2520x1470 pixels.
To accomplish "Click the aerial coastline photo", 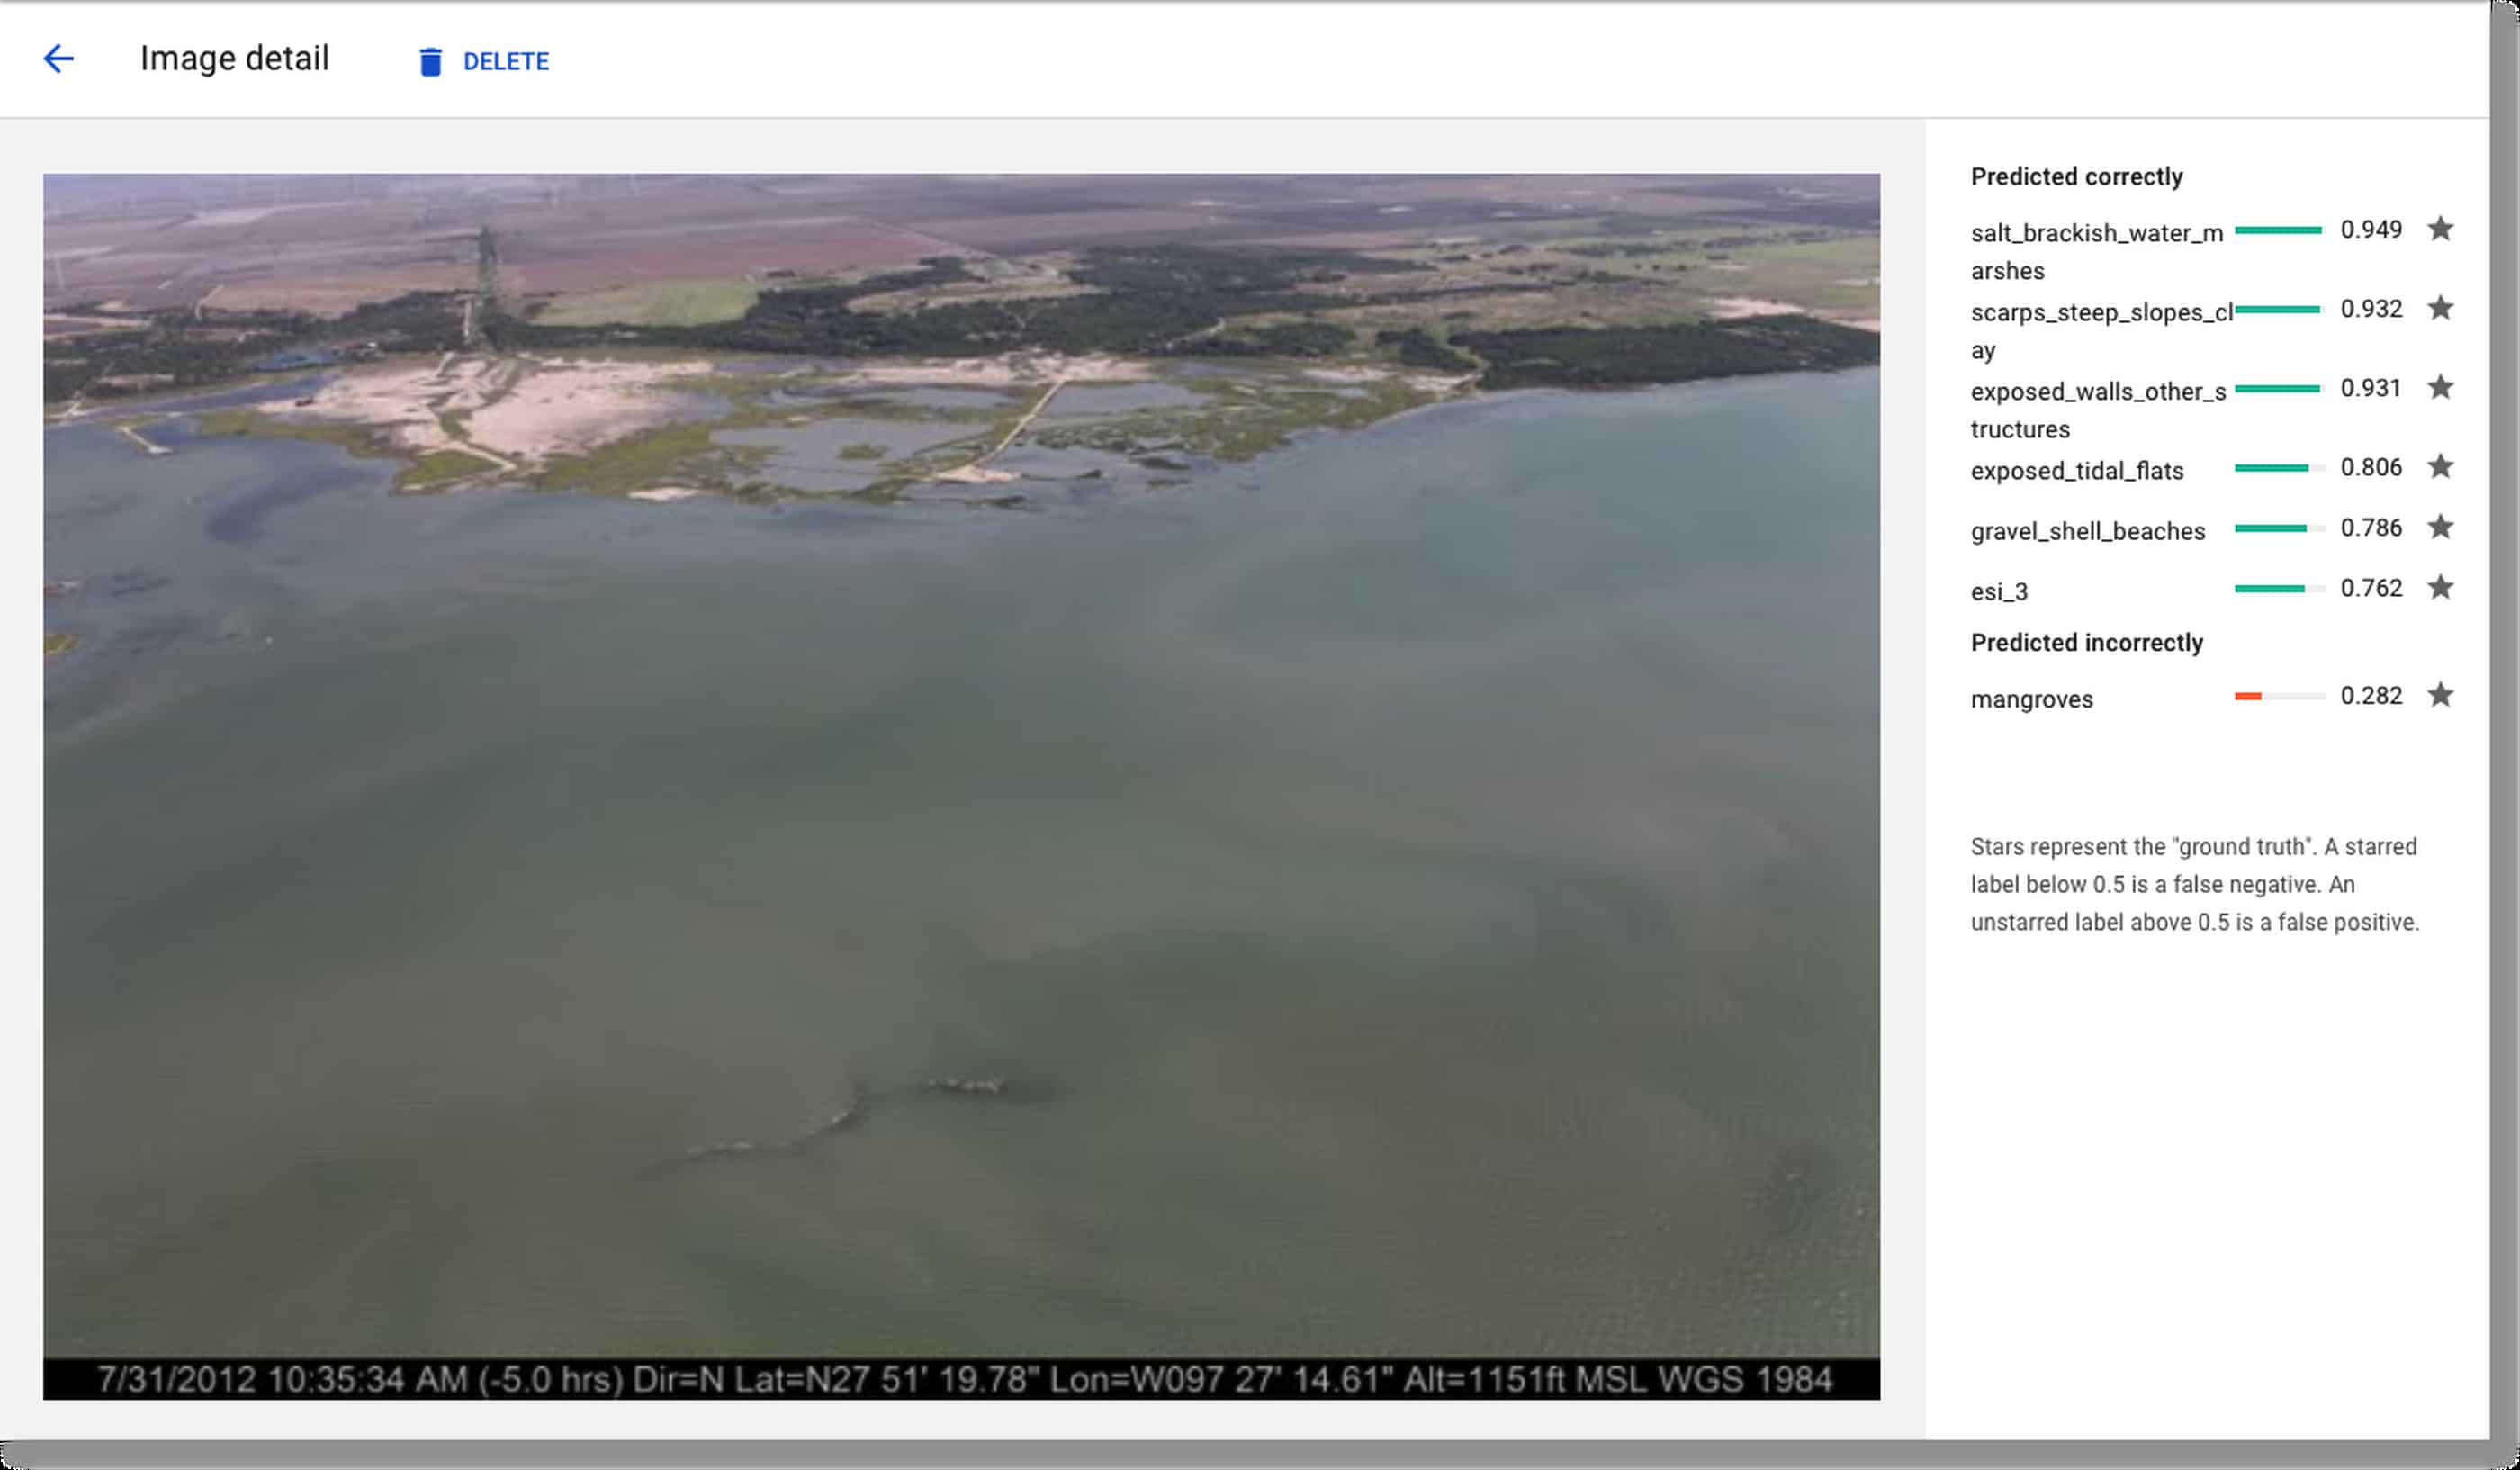I will 961,786.
